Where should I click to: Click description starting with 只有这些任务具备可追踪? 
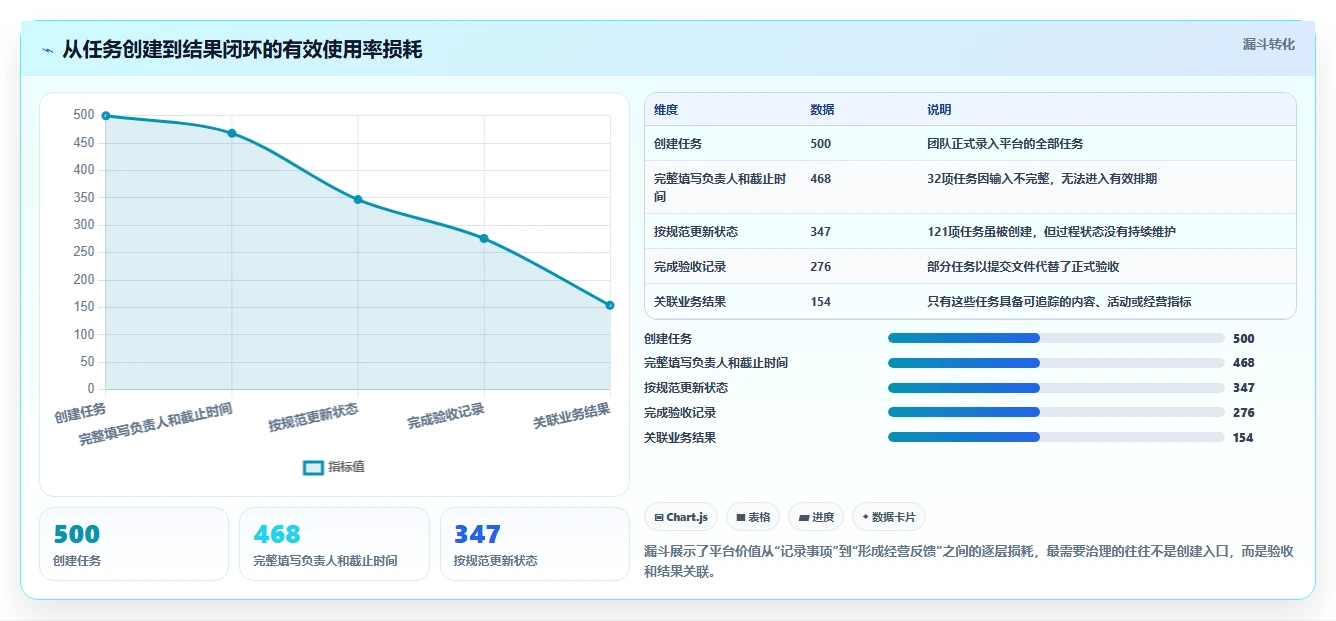(x=1059, y=302)
